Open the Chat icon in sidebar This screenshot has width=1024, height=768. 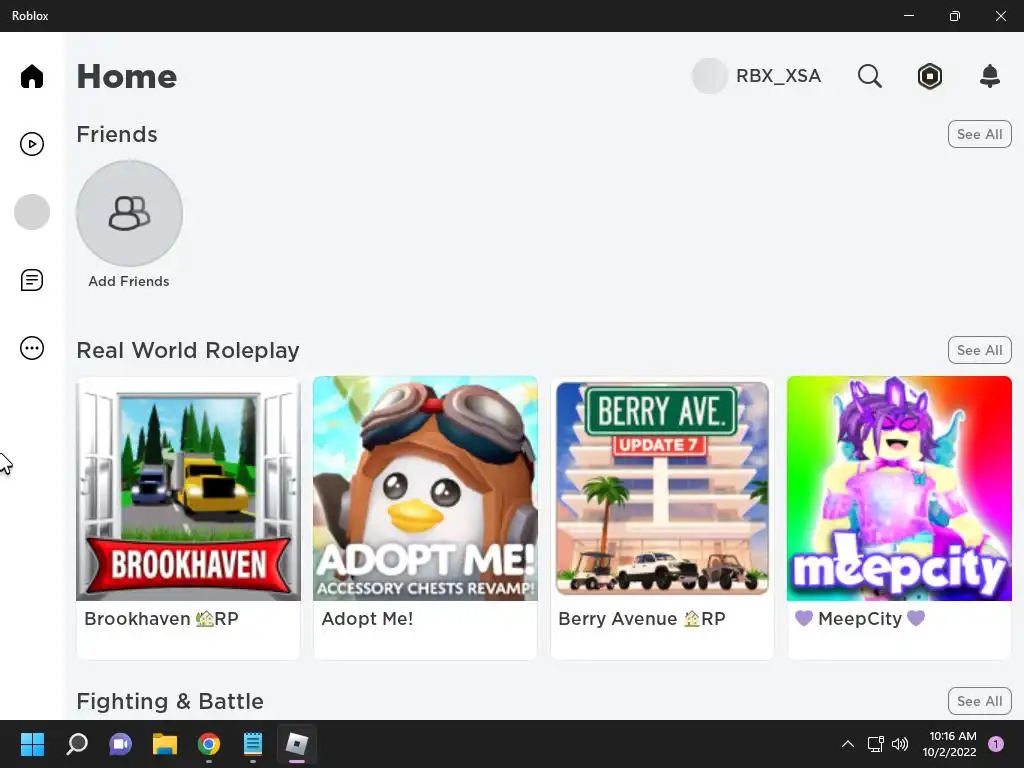[31, 280]
